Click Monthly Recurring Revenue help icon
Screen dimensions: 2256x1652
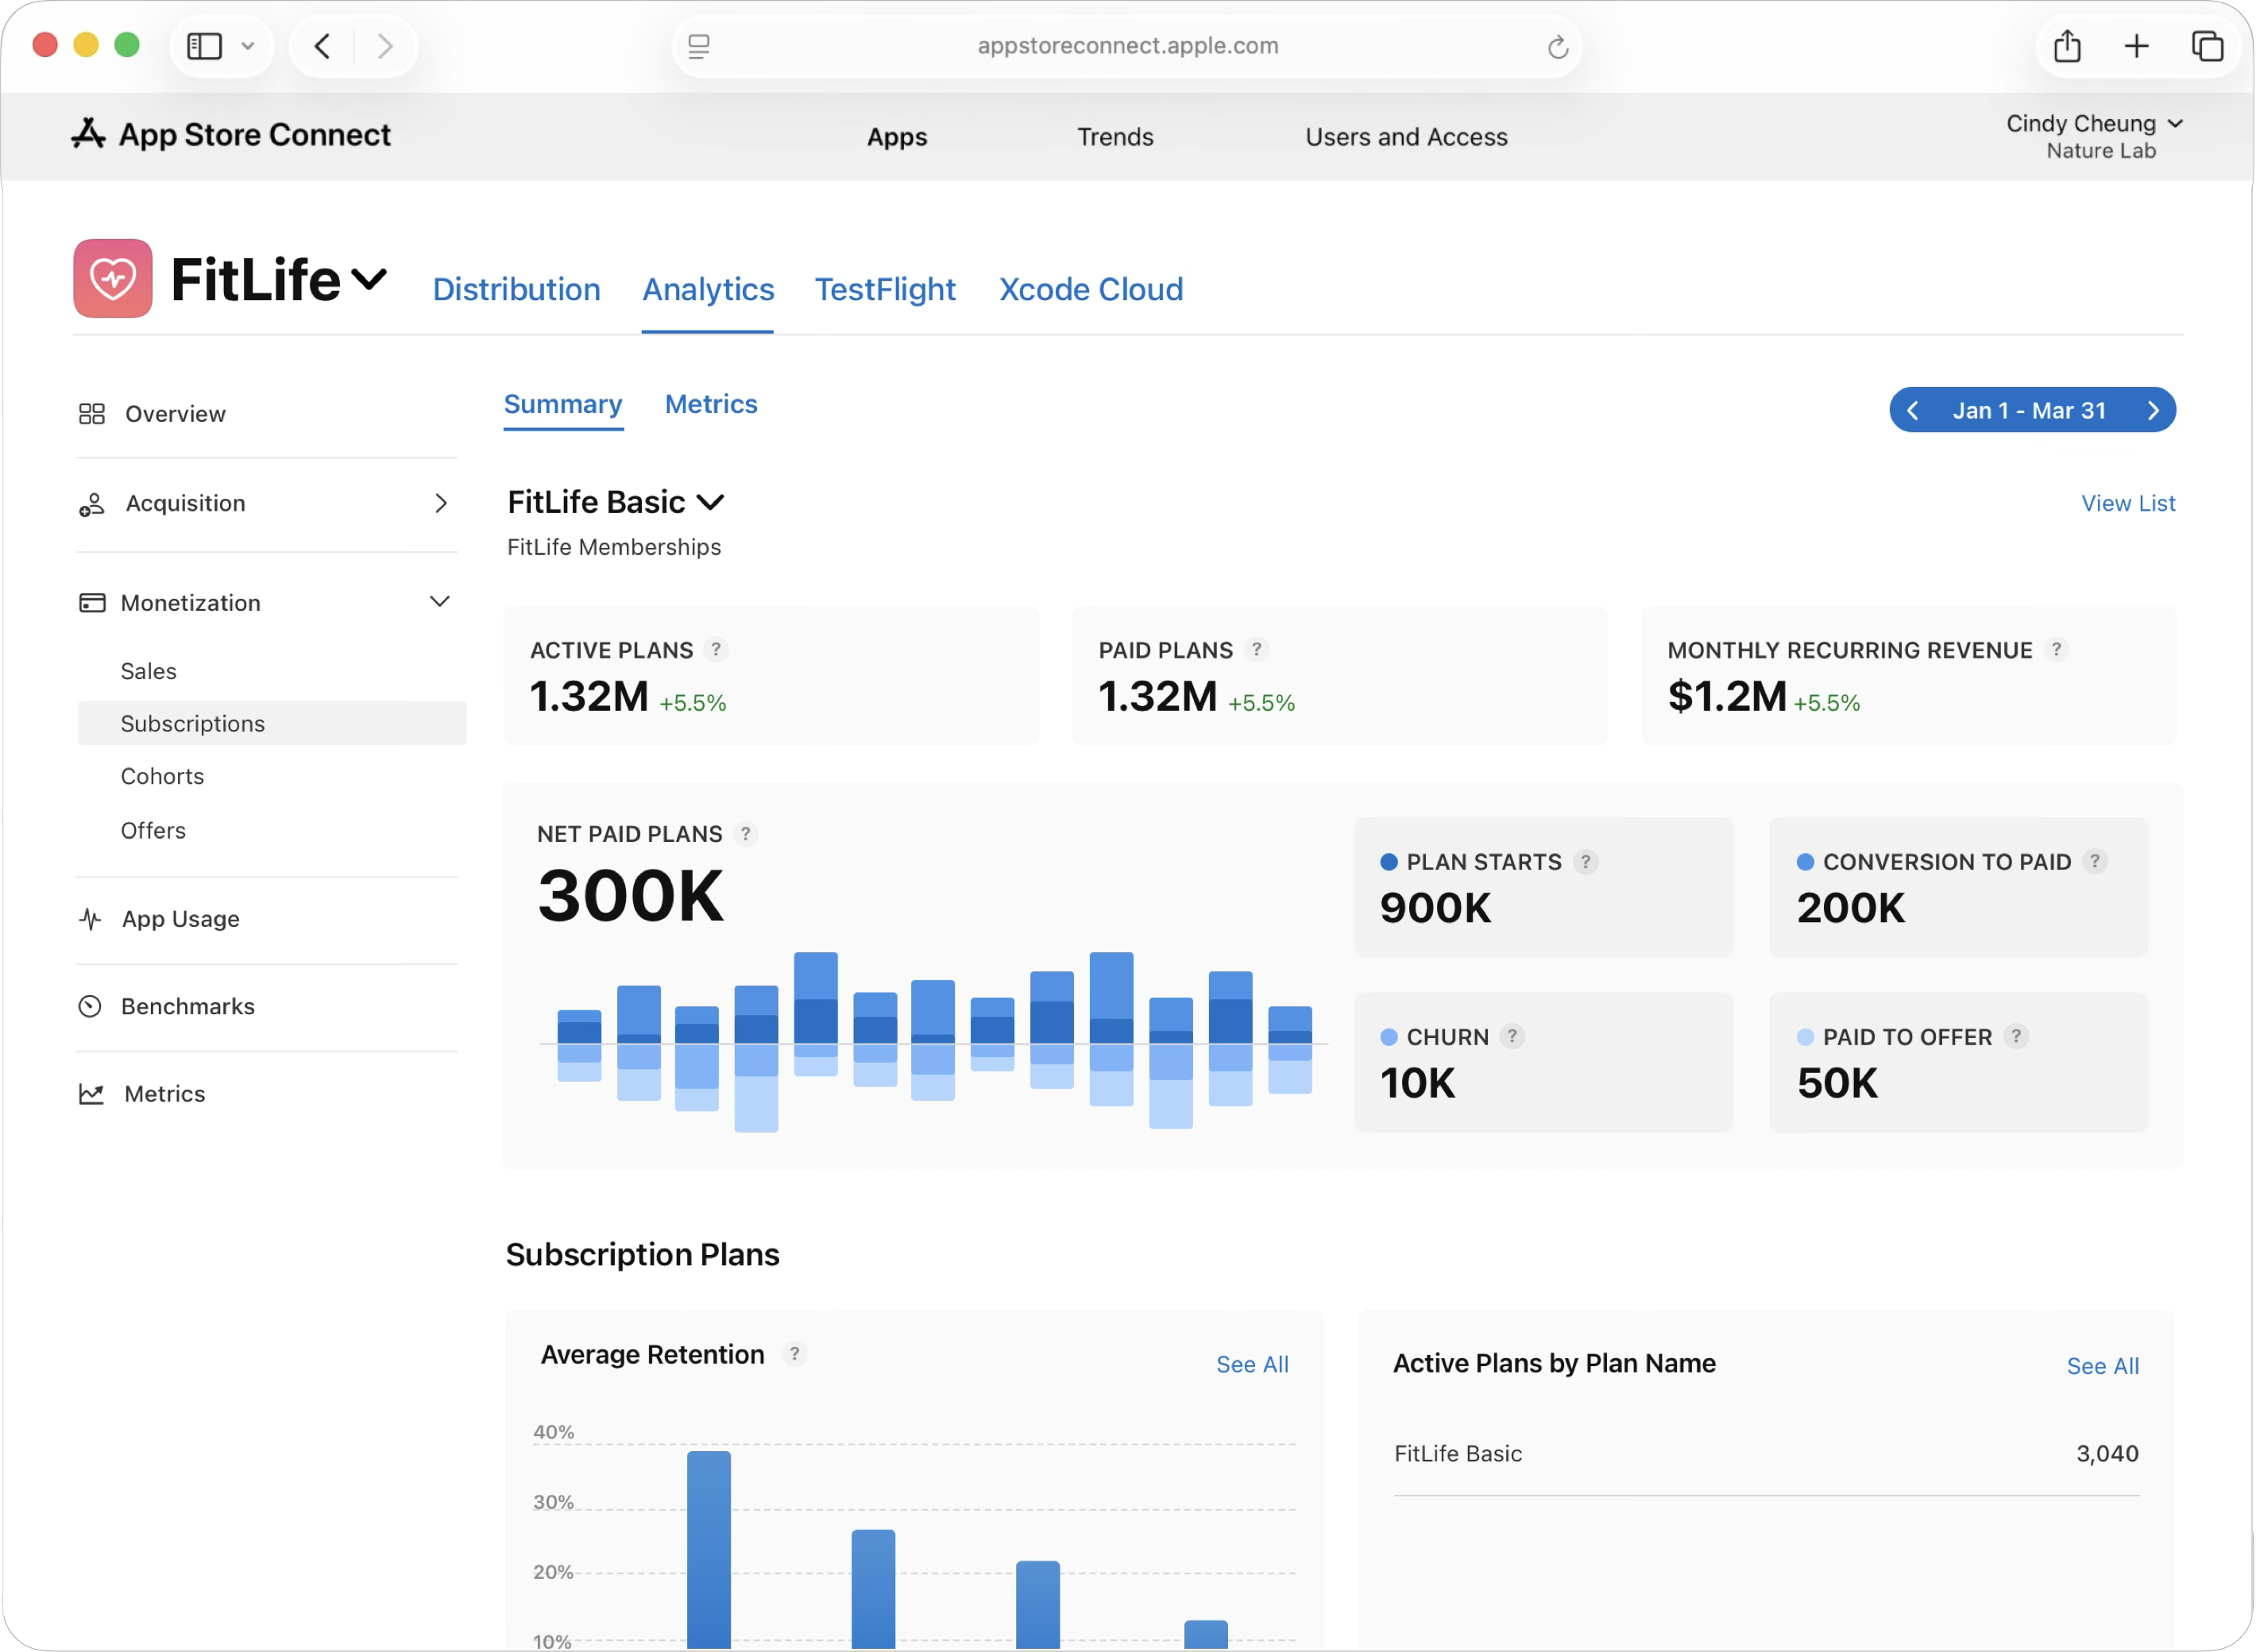coord(2056,649)
